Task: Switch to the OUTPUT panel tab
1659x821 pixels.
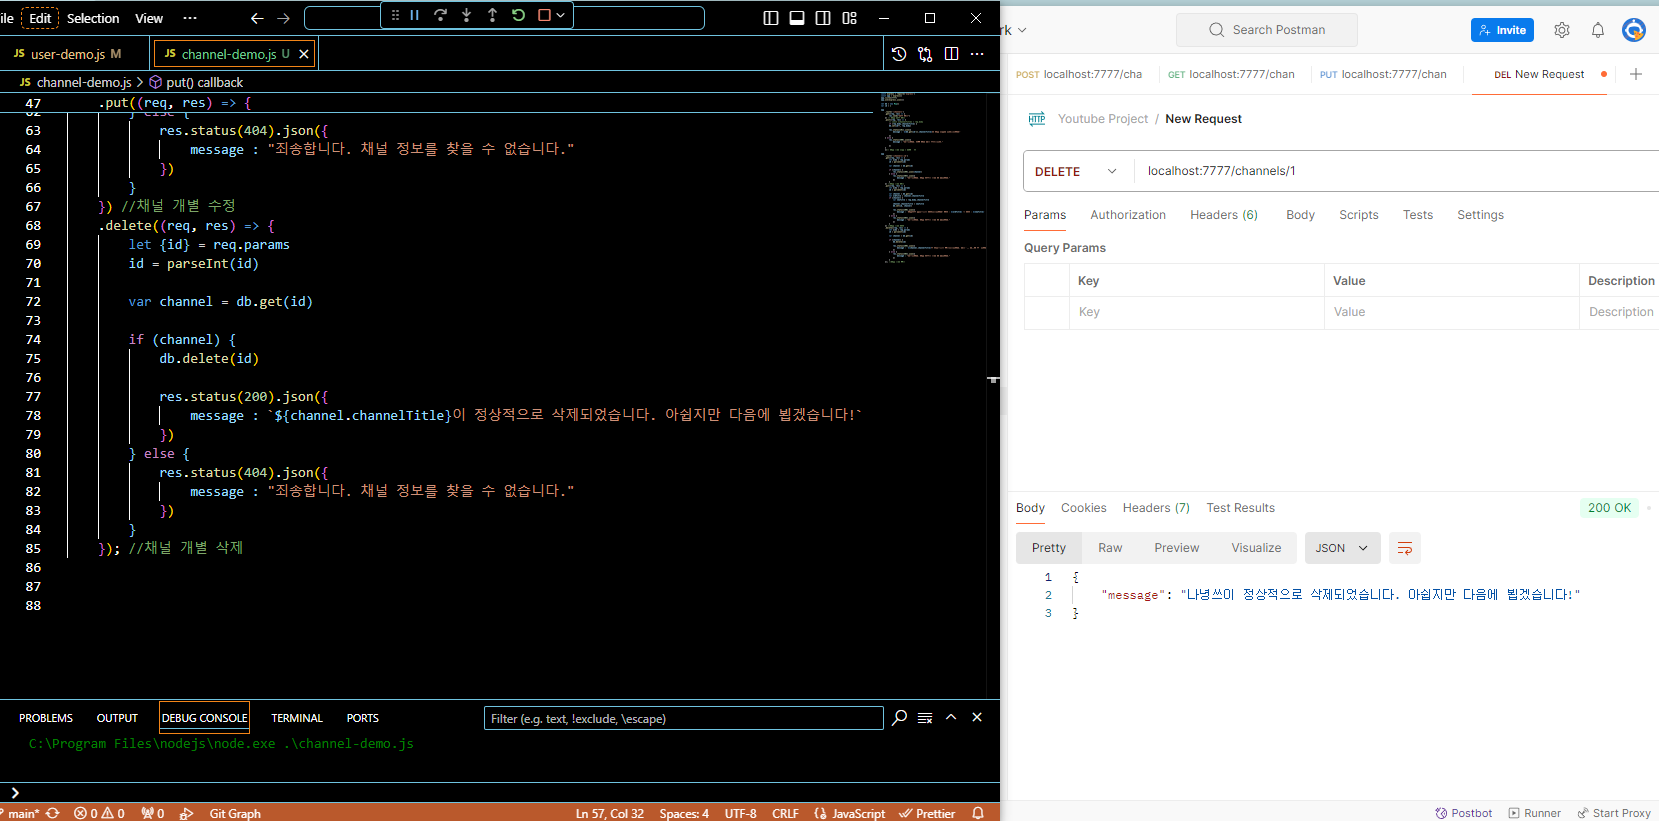Action: coord(117,718)
